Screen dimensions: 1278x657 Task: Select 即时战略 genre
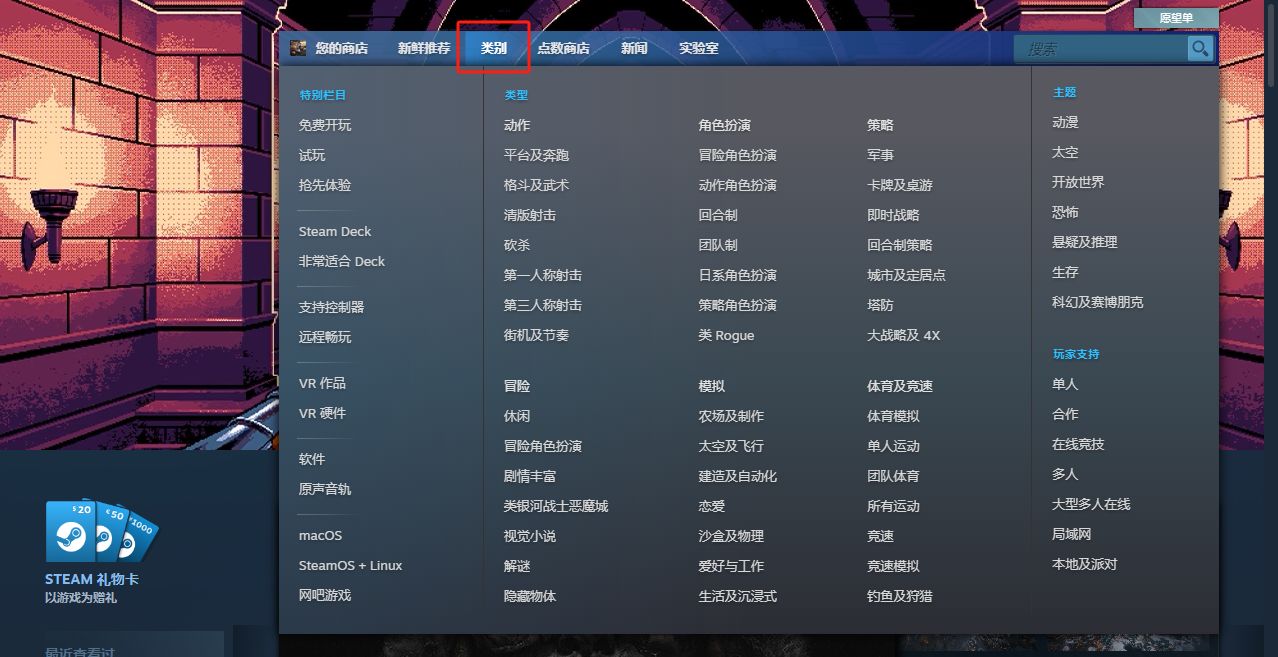click(893, 215)
